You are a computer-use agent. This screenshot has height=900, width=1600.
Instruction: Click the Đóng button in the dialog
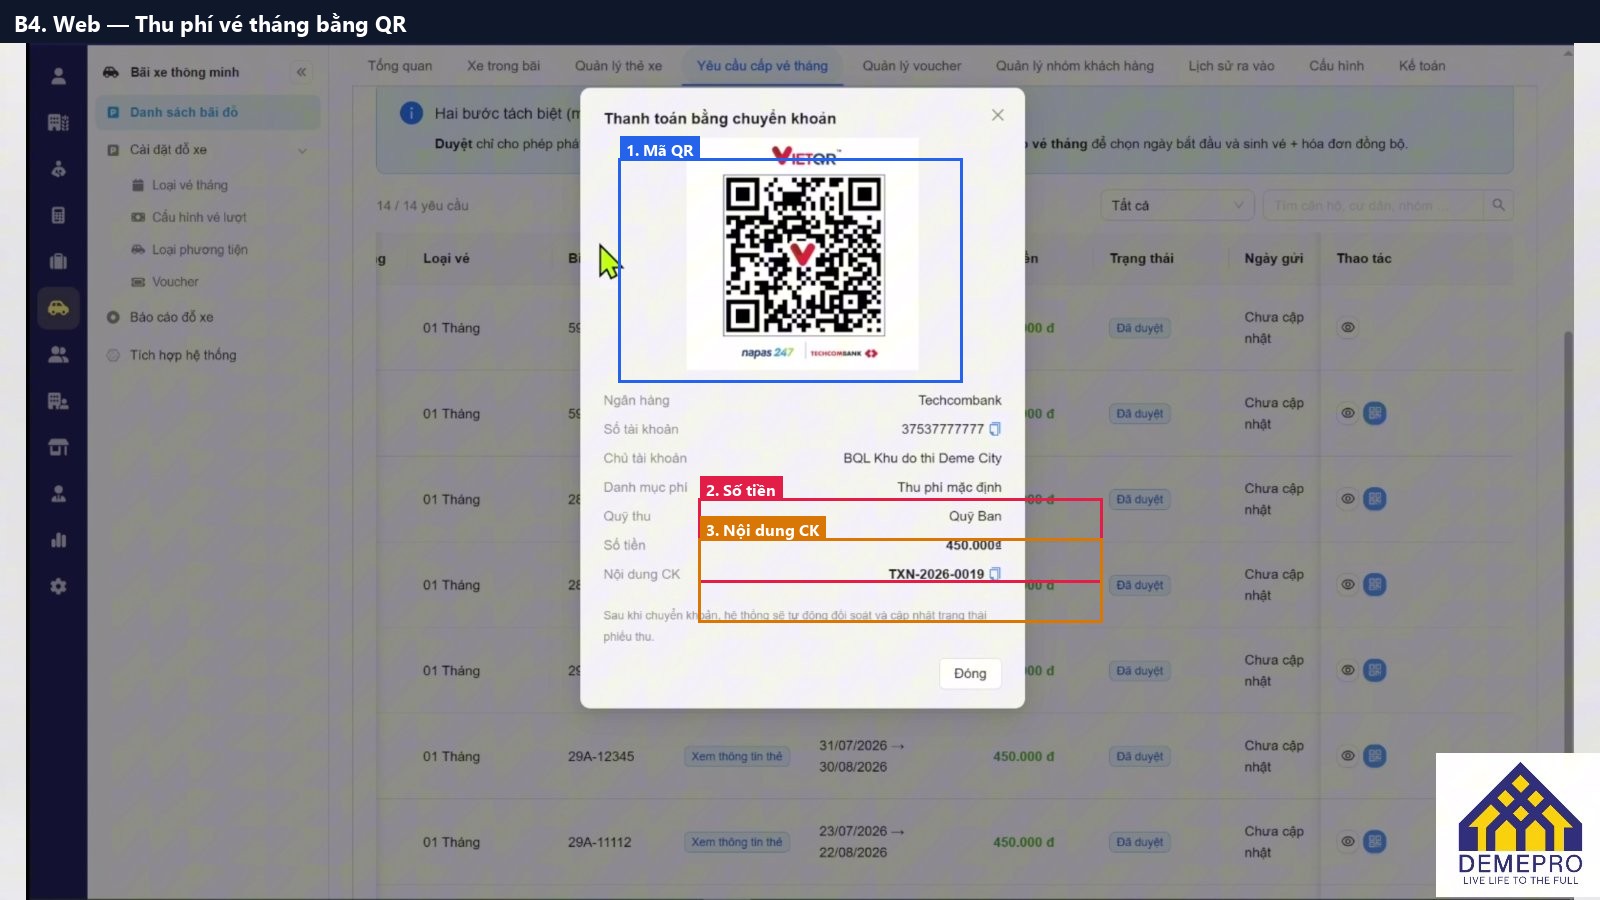click(x=970, y=673)
